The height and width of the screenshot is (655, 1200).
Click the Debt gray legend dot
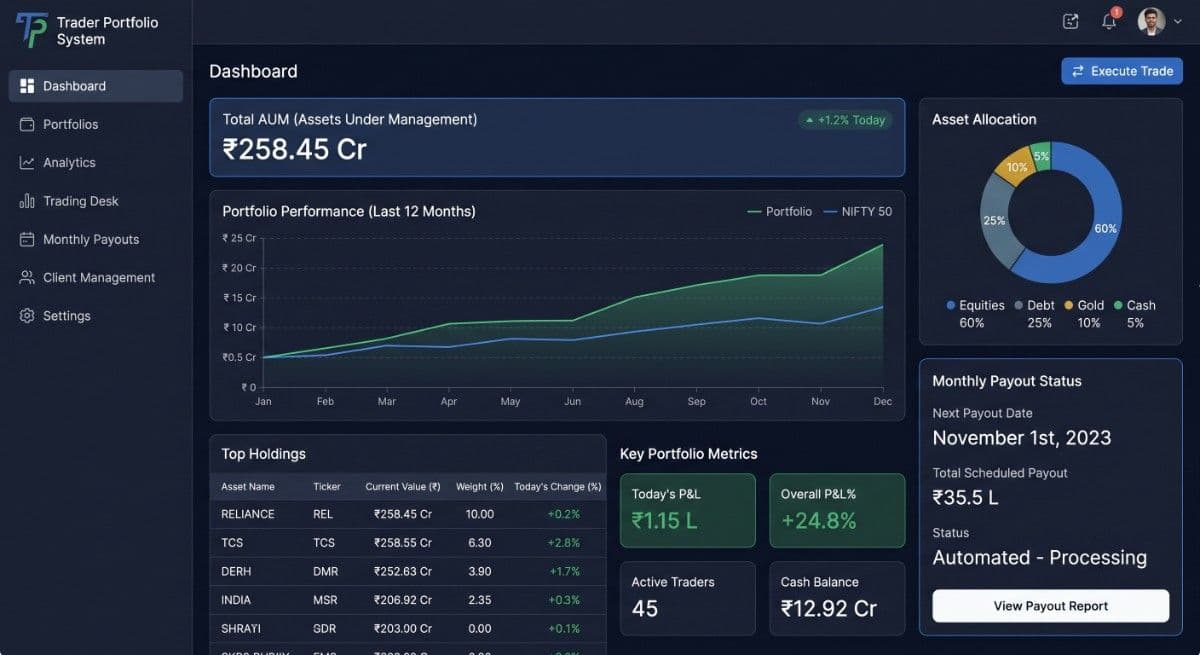pos(1019,306)
